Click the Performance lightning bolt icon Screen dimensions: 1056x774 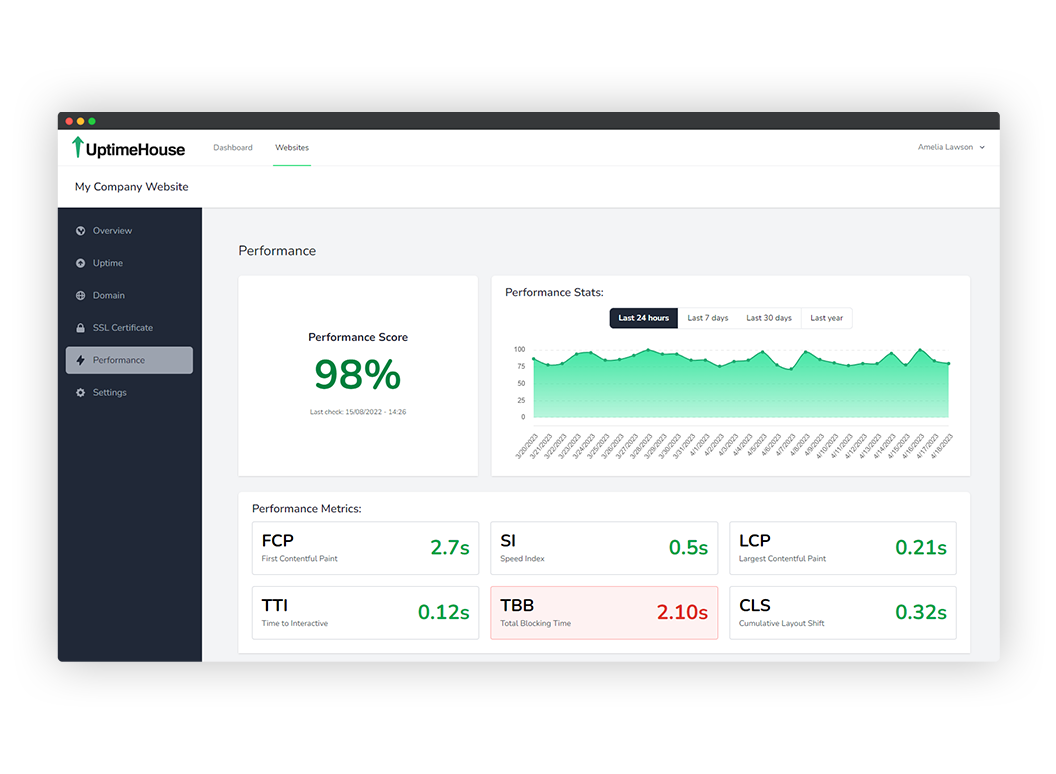[x=81, y=360]
